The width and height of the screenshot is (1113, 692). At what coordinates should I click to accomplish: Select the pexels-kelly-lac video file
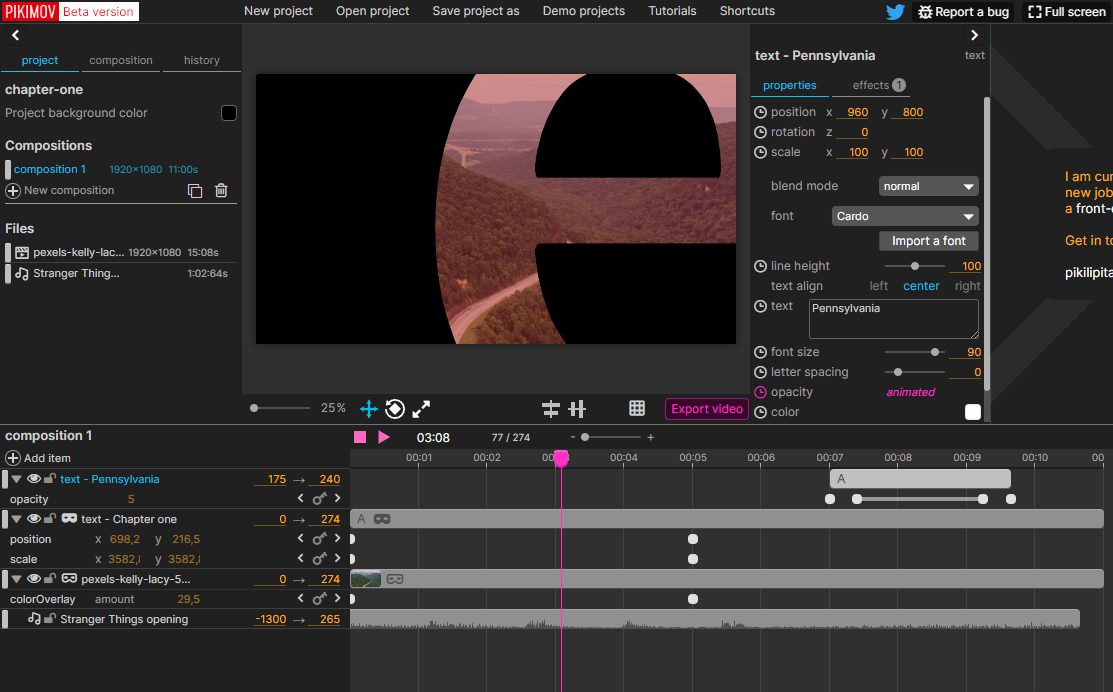(x=121, y=252)
